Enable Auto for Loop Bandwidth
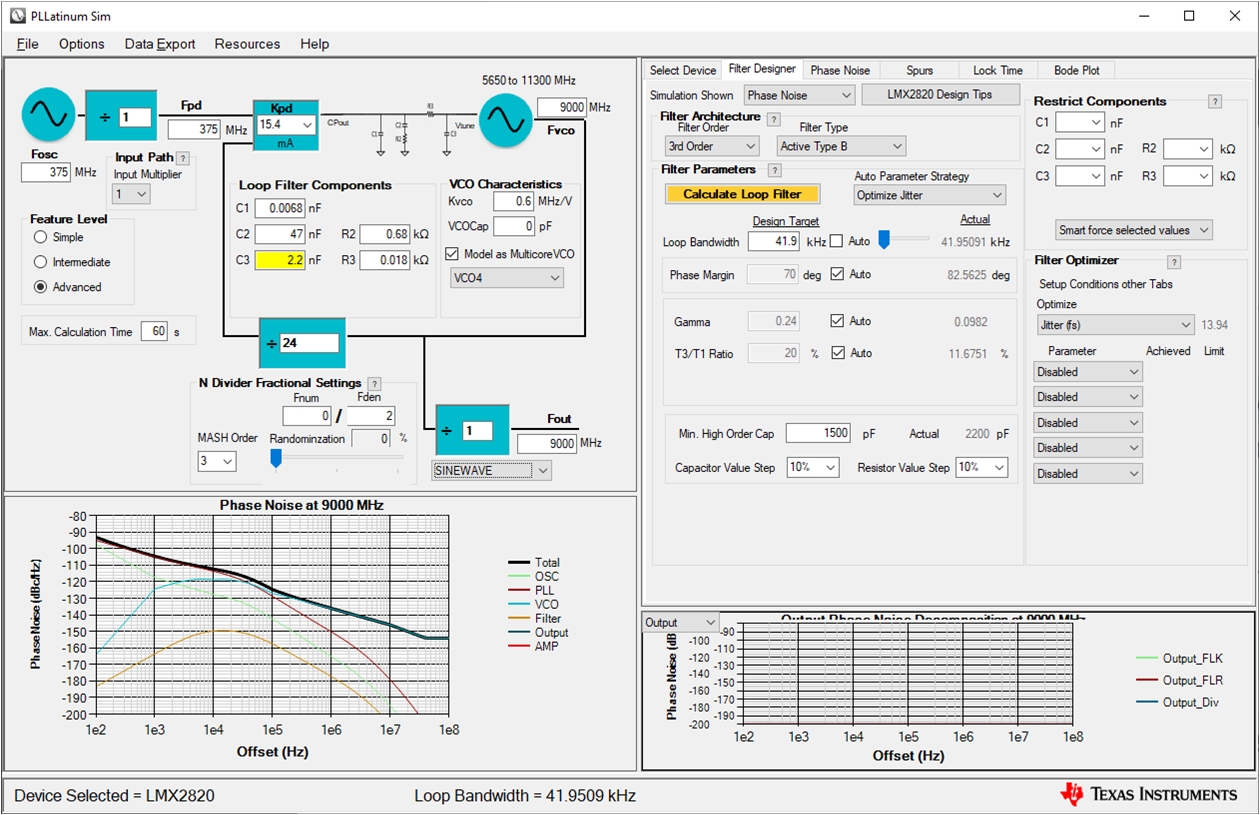Viewport: 1260px width, 815px height. [x=836, y=242]
